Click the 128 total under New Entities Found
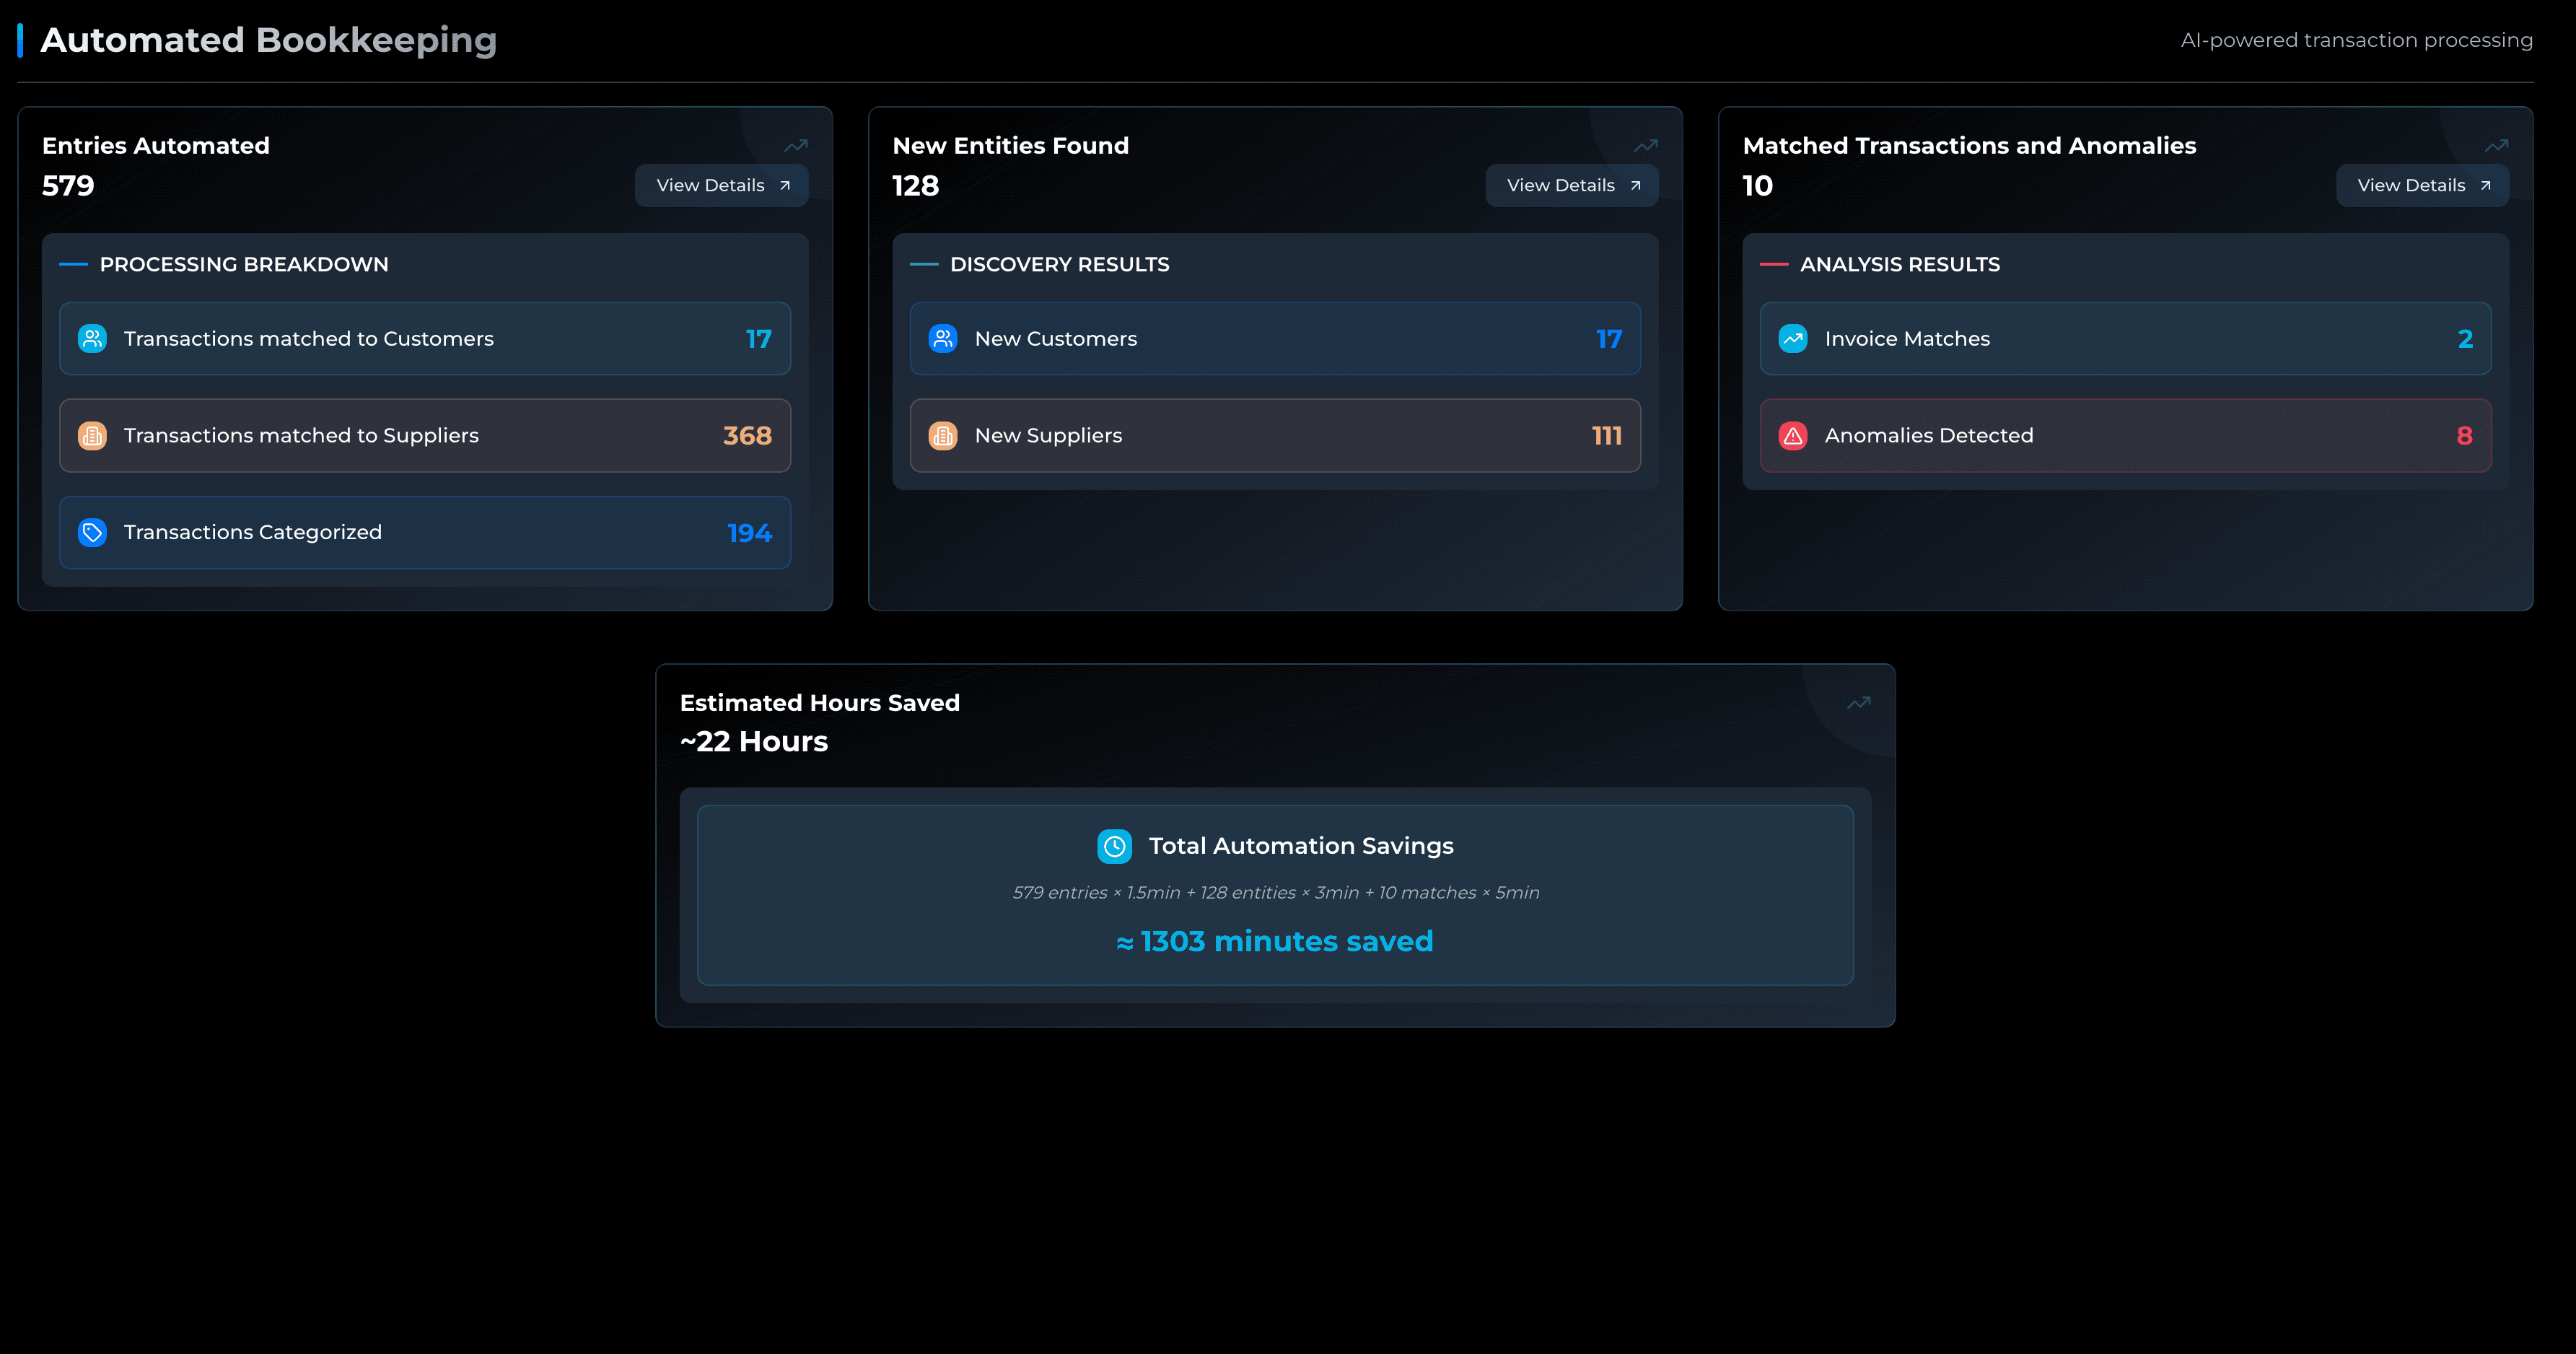The width and height of the screenshot is (2576, 1354). tap(916, 186)
